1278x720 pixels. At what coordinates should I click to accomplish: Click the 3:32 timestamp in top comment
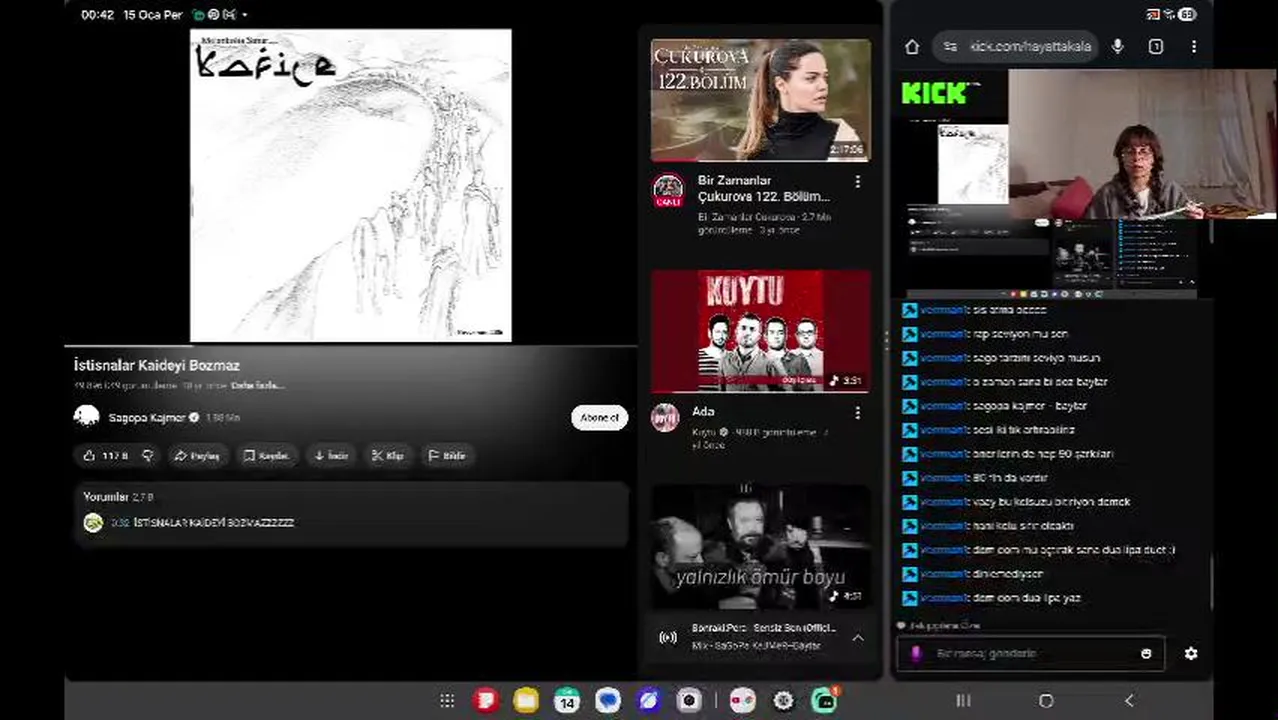119,523
